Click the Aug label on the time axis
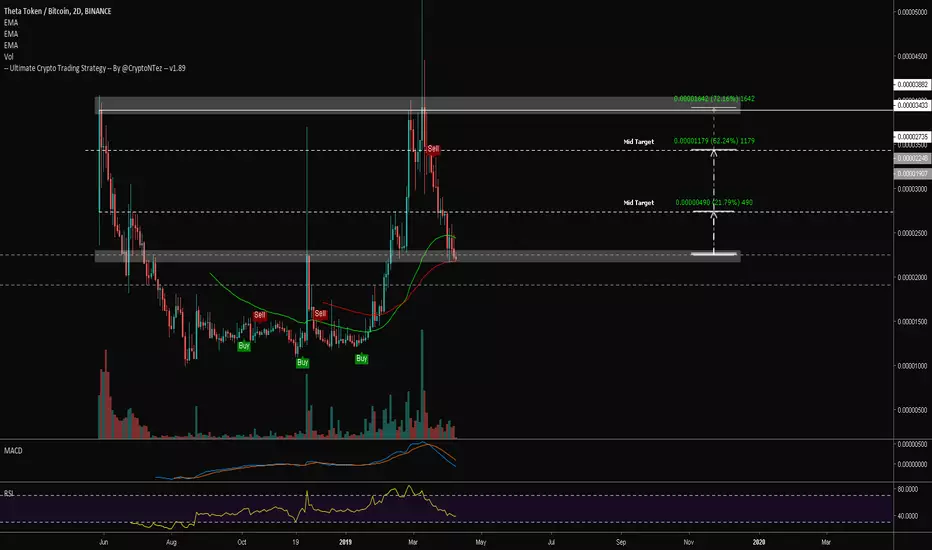This screenshot has width=932, height=550. click(x=171, y=542)
